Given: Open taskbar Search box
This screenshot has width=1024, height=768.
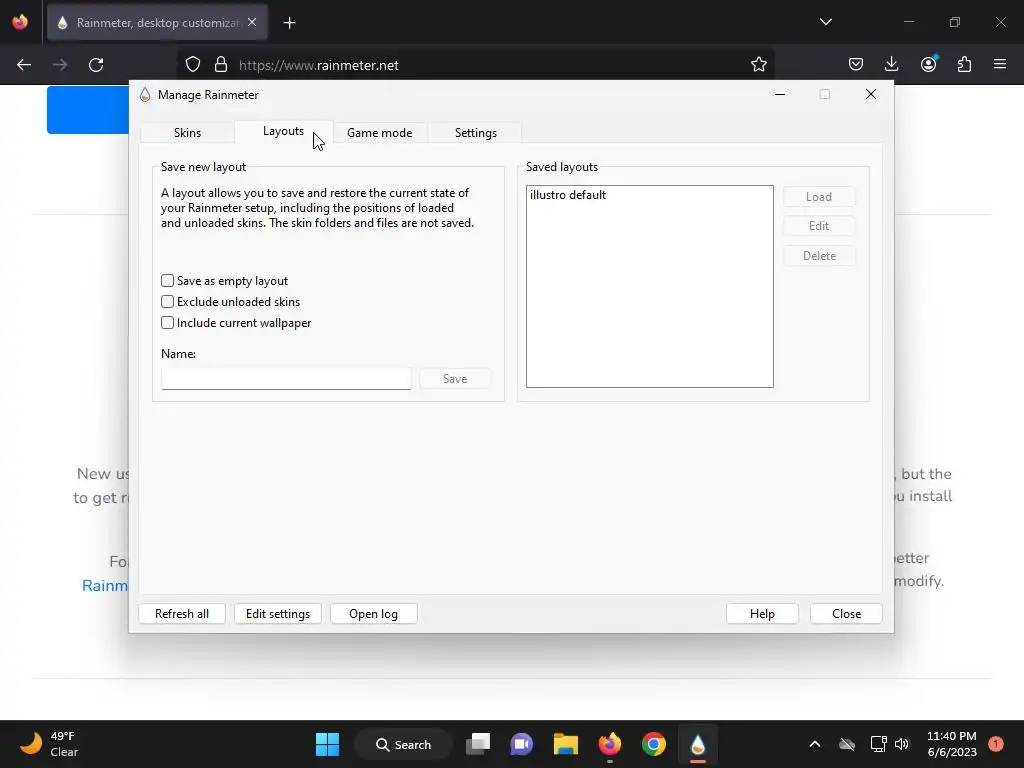Looking at the screenshot, I should coord(404,744).
